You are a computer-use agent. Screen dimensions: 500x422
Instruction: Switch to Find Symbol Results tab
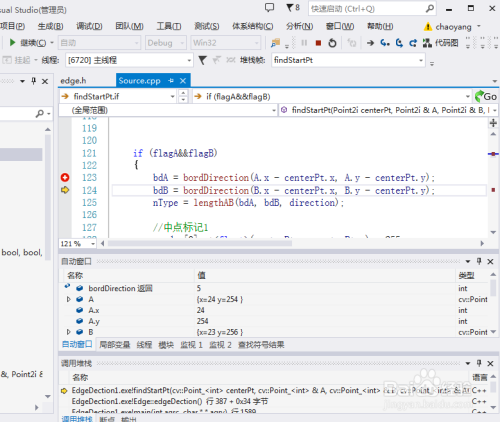tap(261, 345)
